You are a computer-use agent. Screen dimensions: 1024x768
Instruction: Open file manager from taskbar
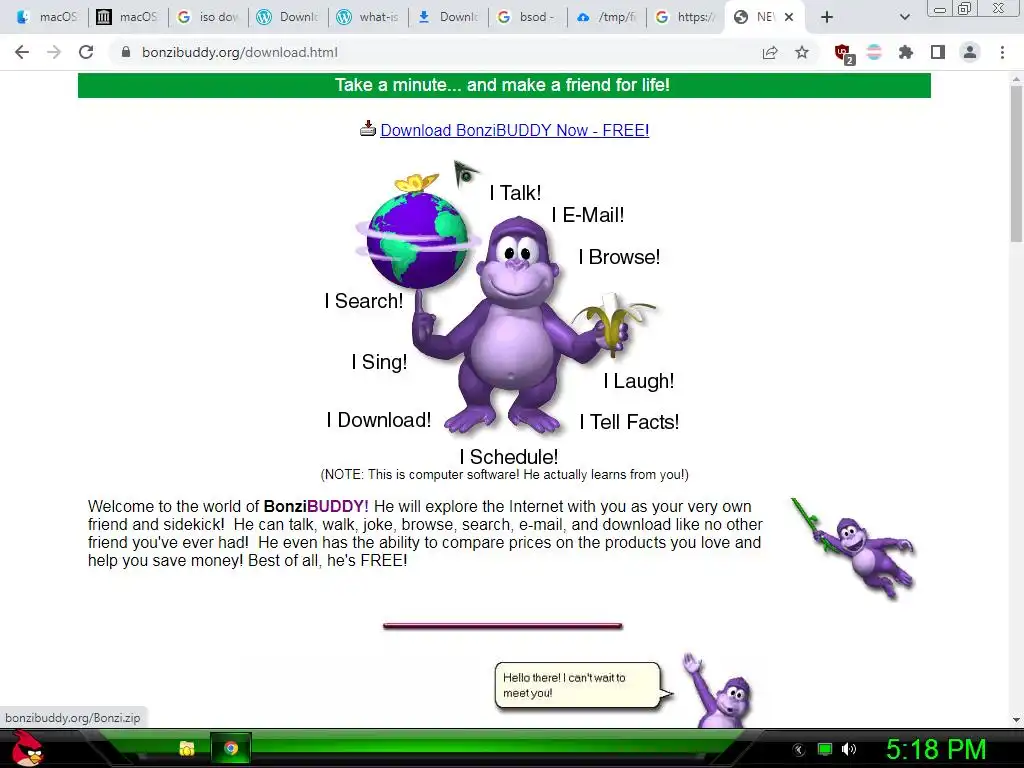point(187,748)
